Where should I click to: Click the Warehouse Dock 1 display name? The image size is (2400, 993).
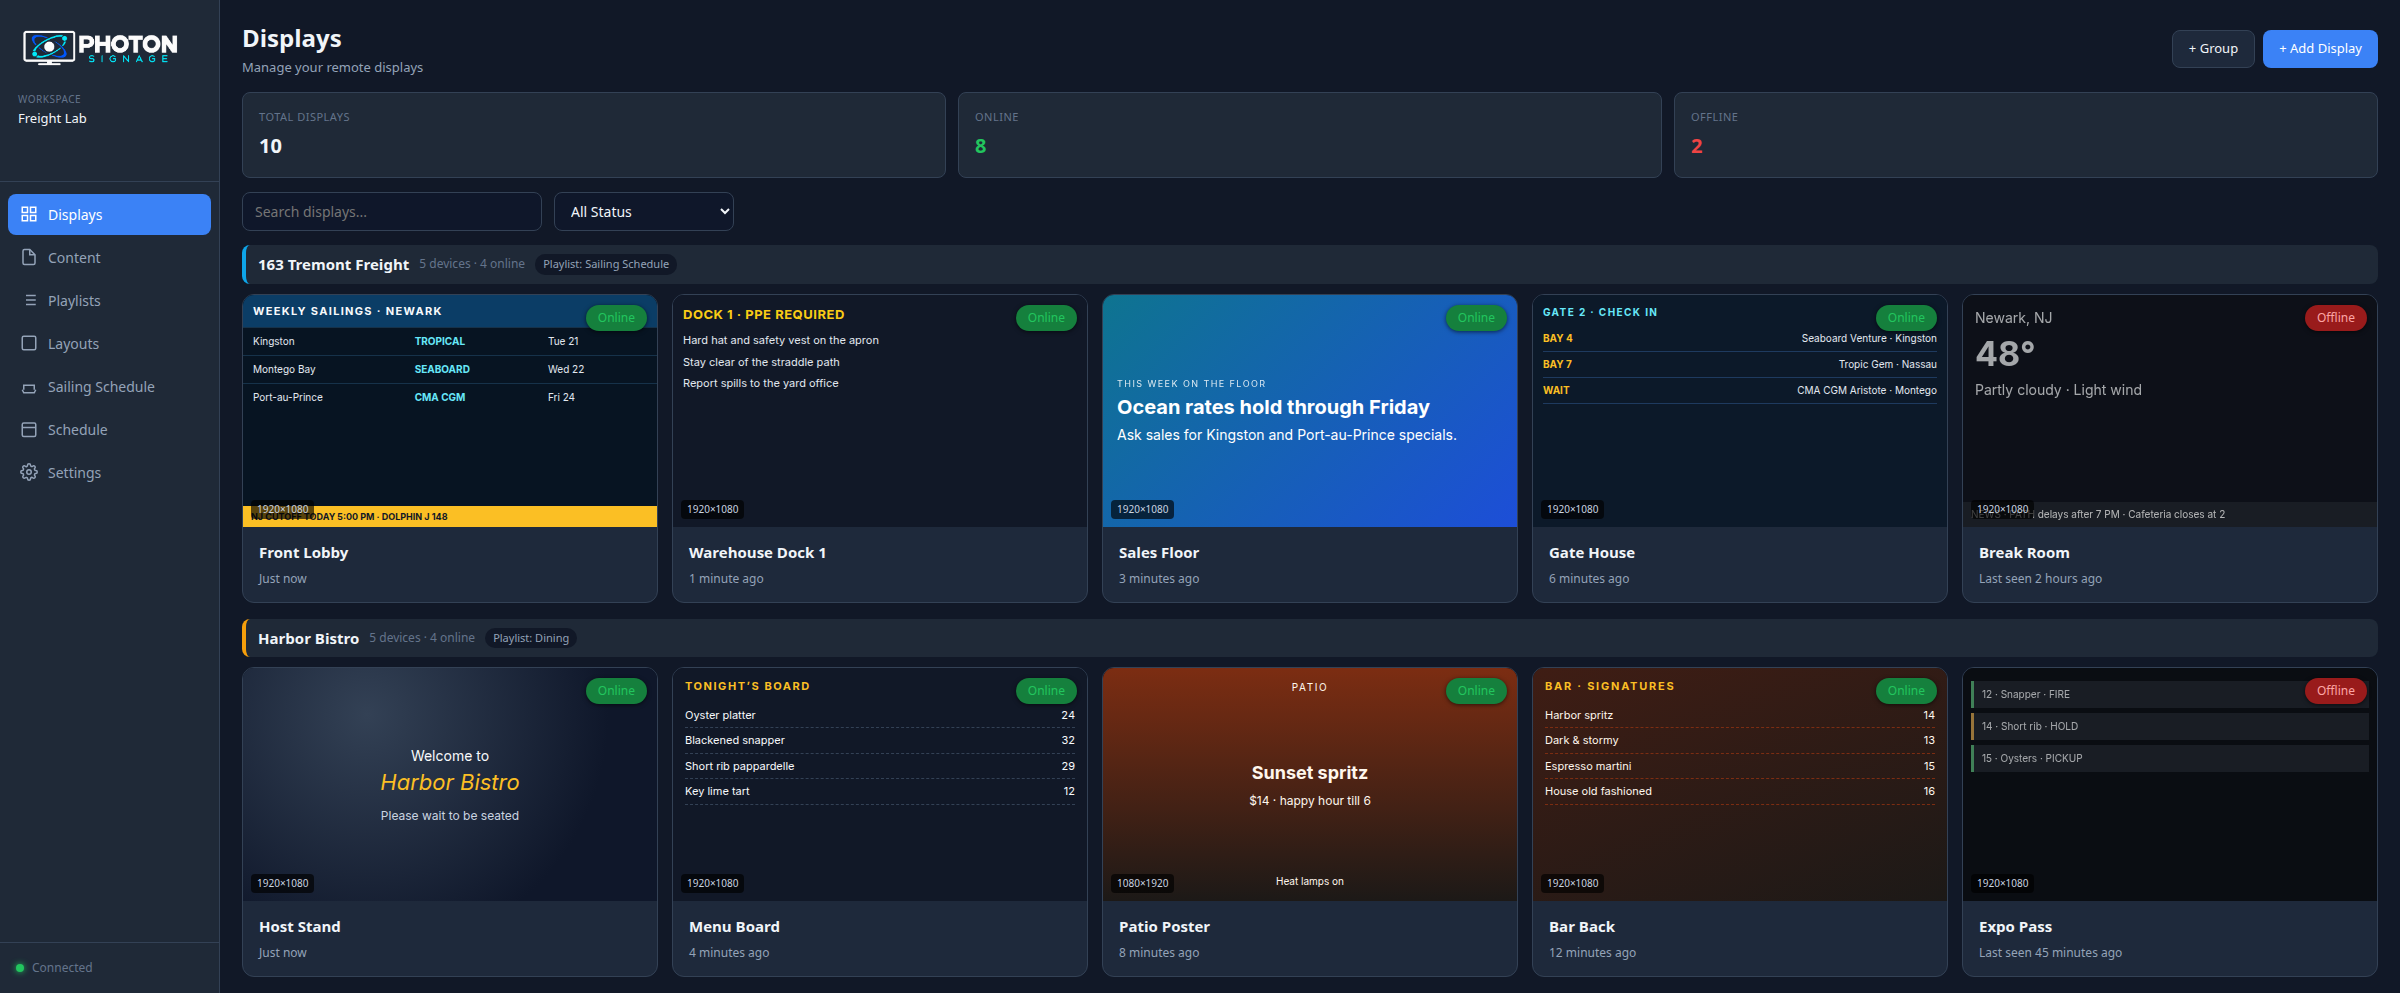pyautogui.click(x=757, y=553)
